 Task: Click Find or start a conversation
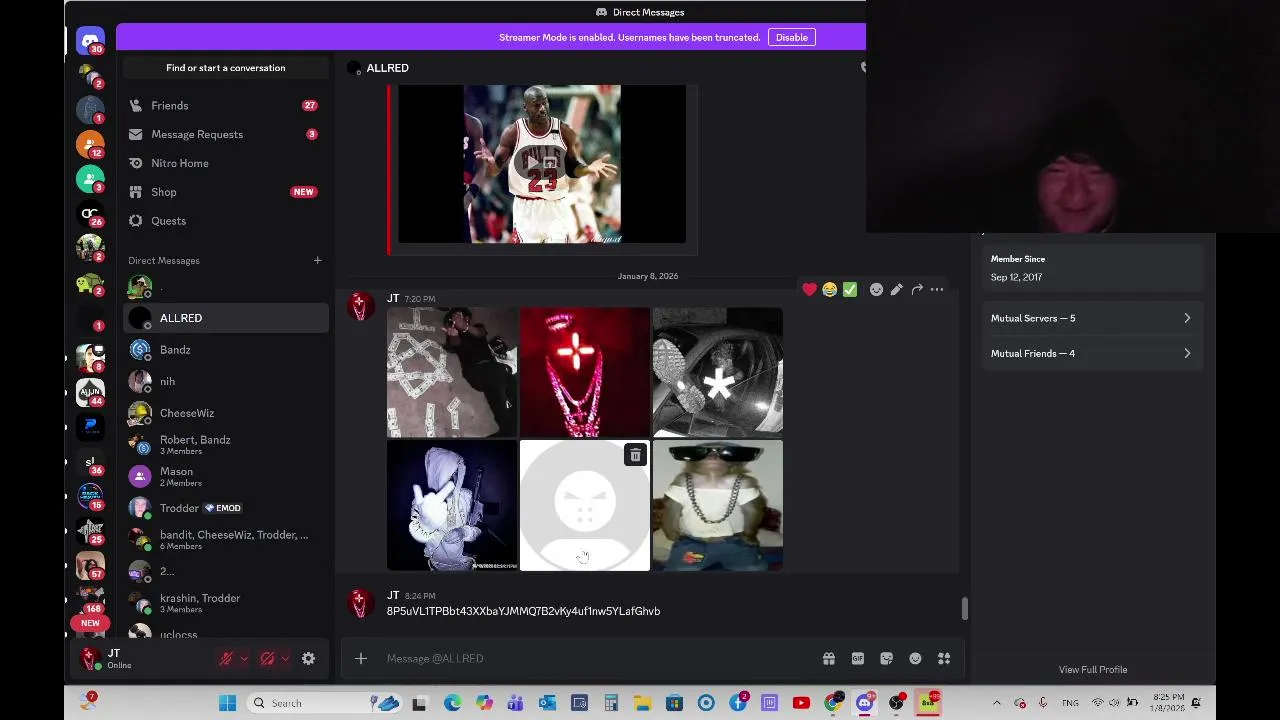[x=226, y=68]
